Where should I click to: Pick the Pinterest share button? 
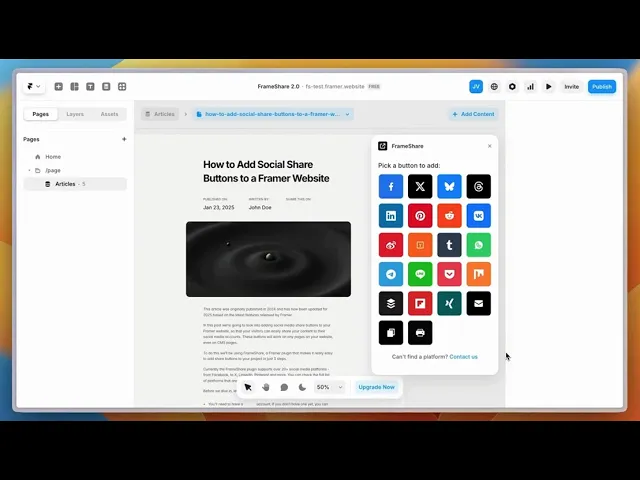tap(420, 216)
